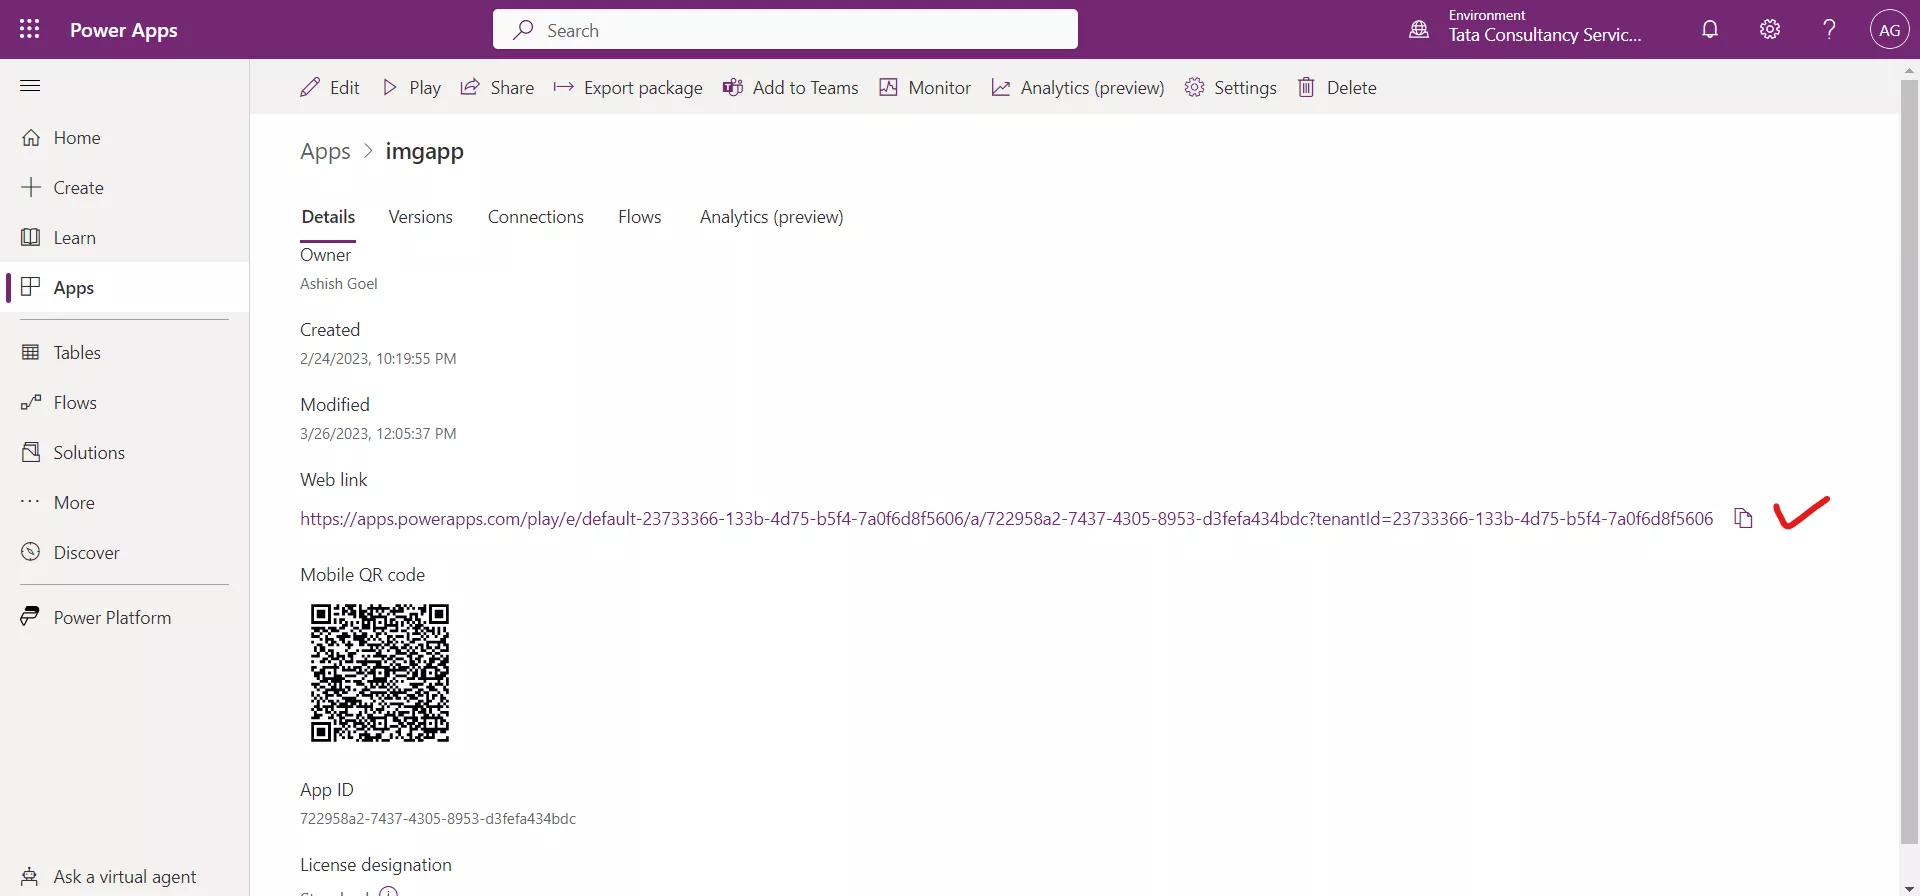
Task: Open Tata Consultancy environment selector
Action: (1544, 34)
